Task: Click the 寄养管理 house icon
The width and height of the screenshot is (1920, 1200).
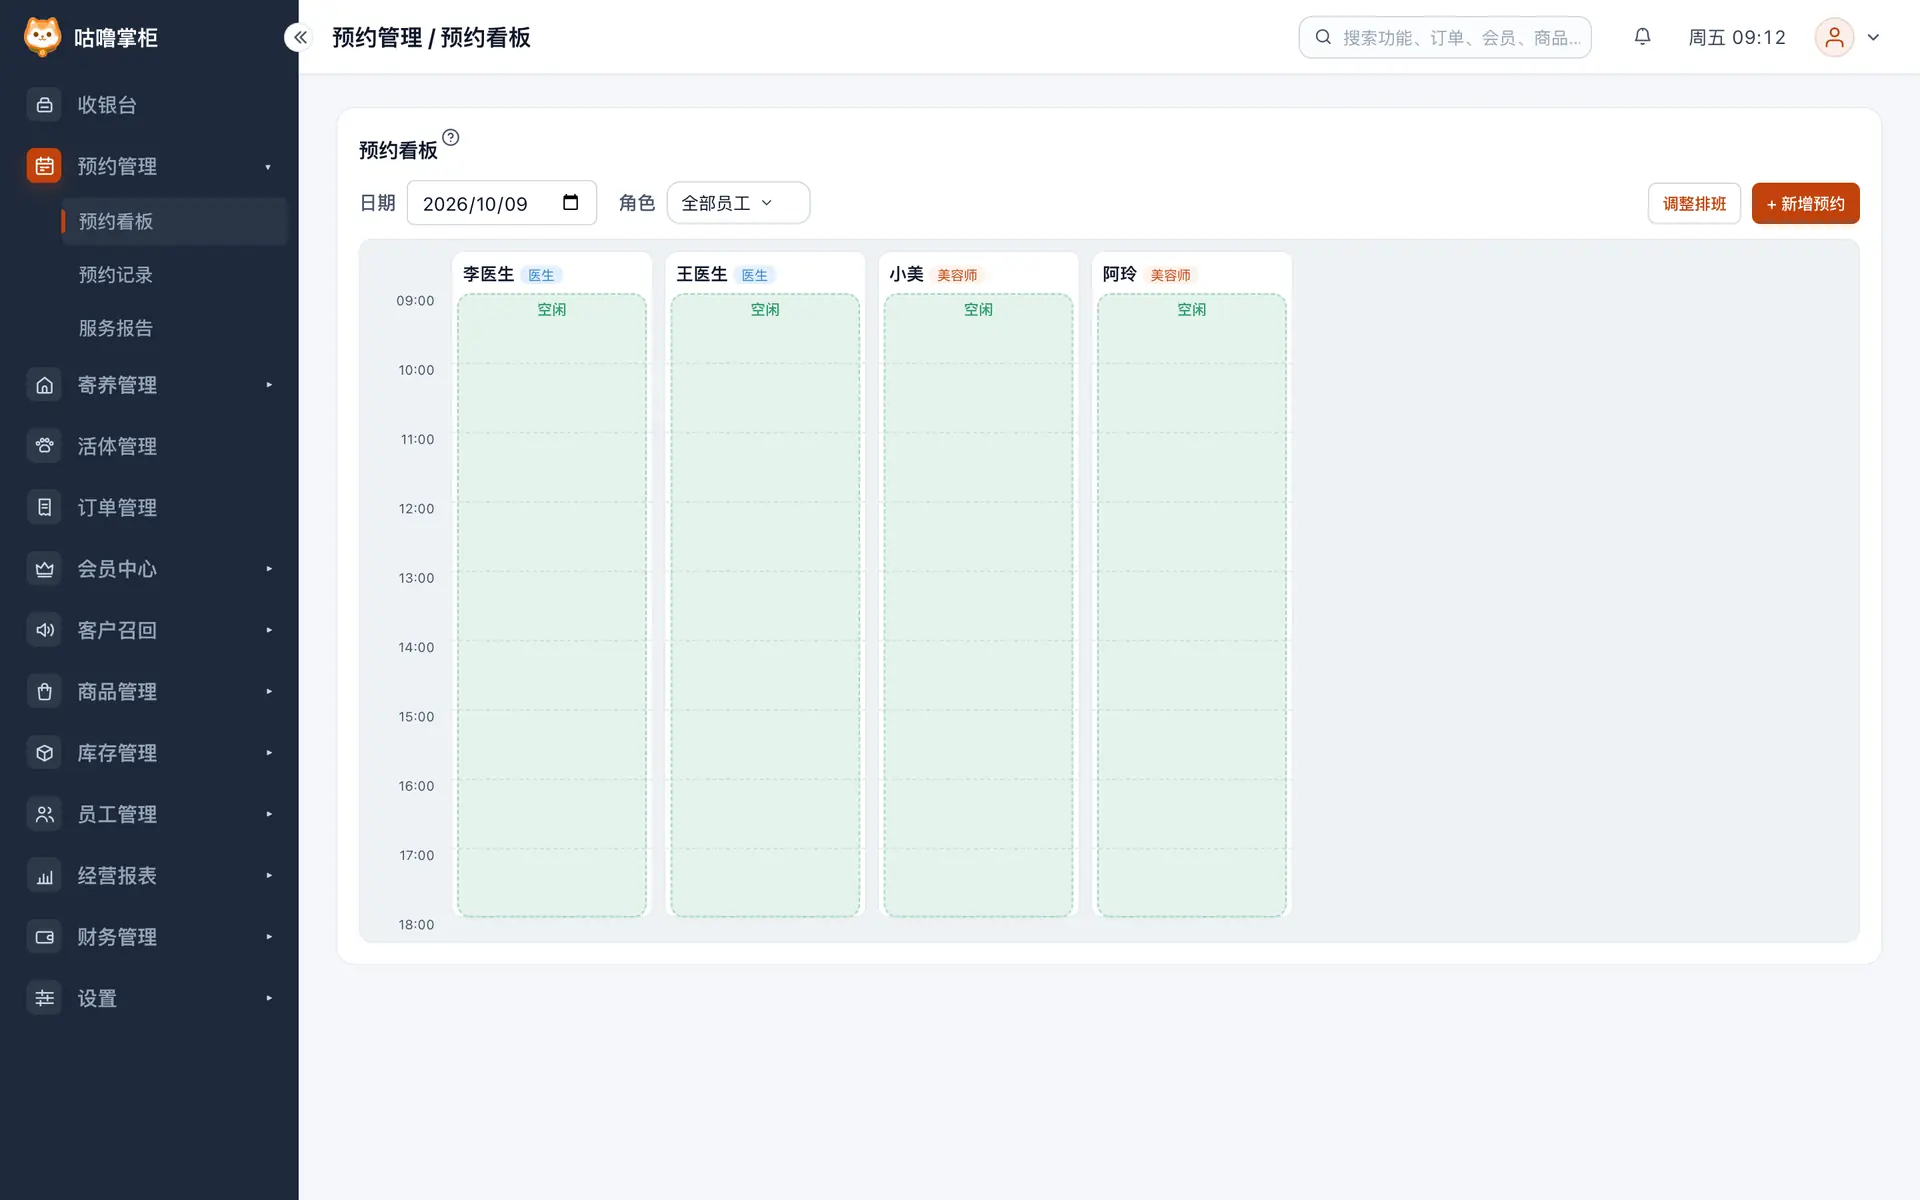Action: pyautogui.click(x=44, y=385)
